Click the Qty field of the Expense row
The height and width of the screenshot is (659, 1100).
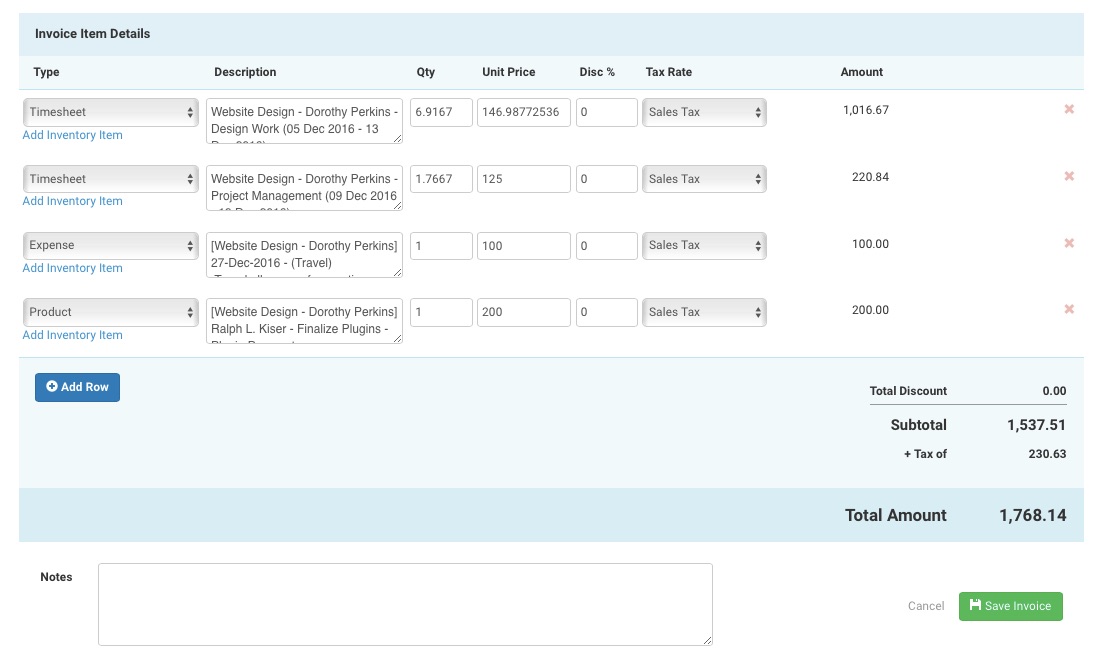[441, 245]
